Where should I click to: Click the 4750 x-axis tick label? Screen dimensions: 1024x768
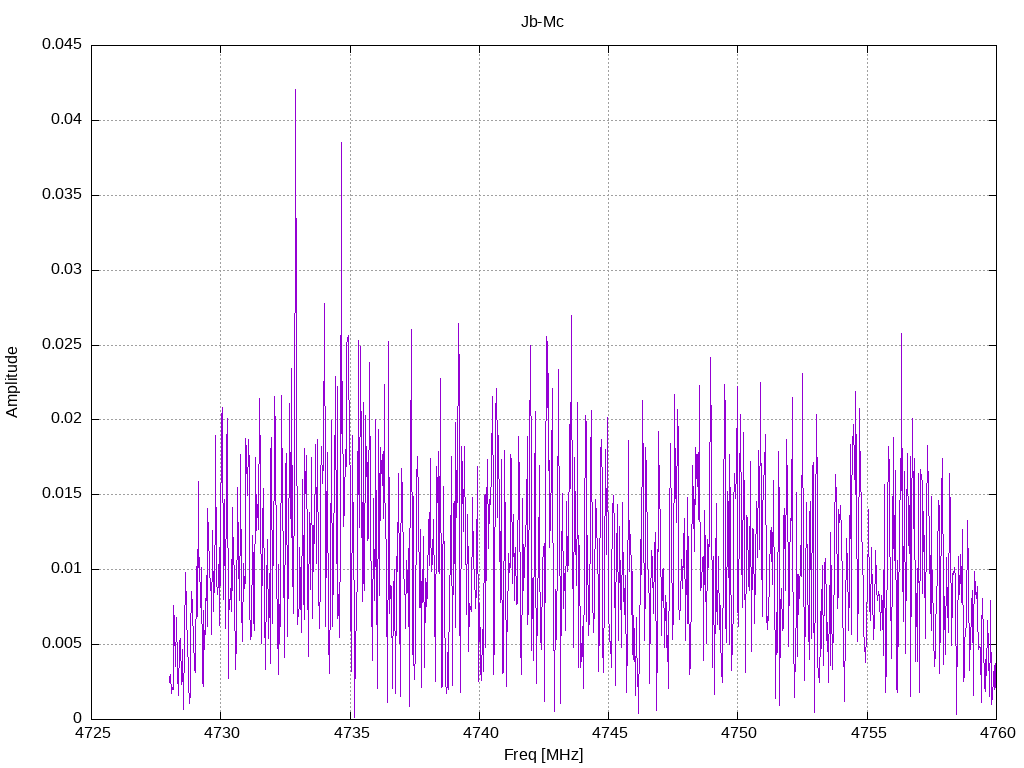tap(739, 733)
